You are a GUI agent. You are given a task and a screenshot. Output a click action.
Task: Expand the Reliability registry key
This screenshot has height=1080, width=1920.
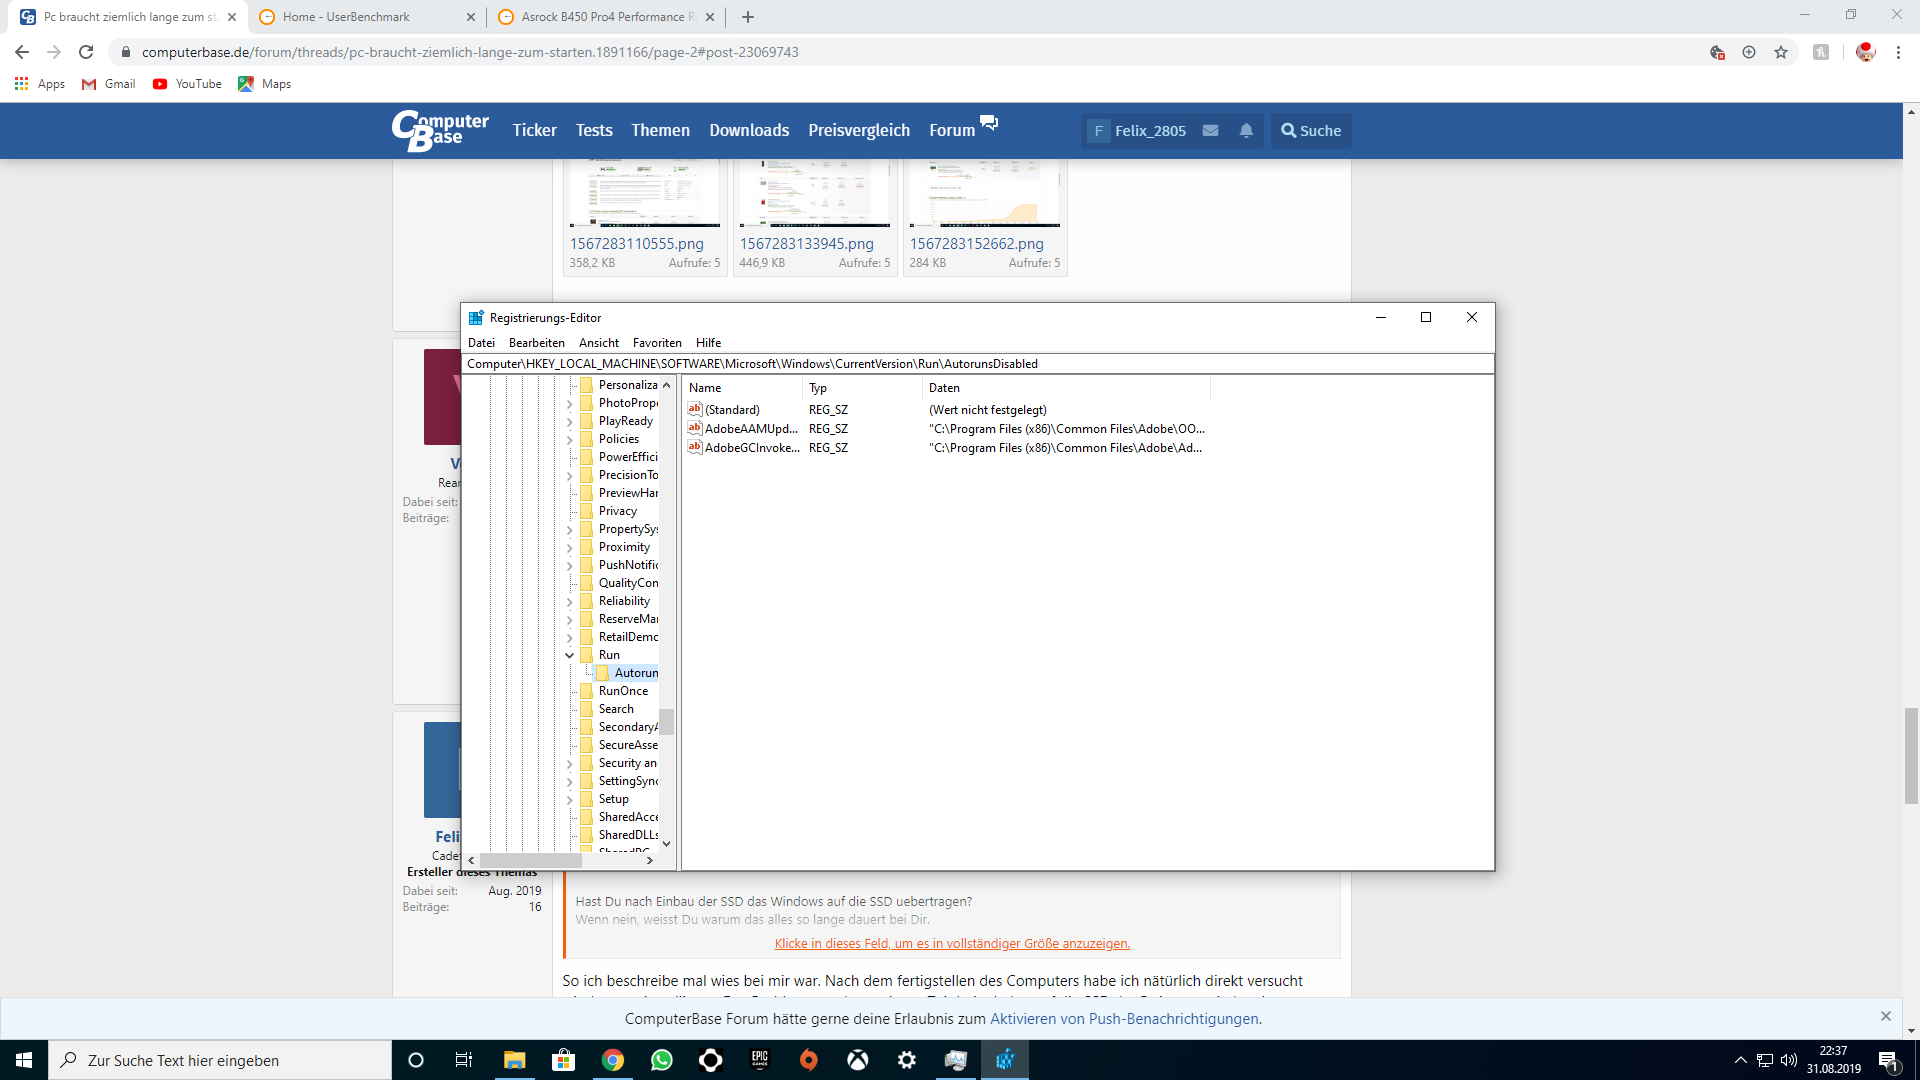pos(570,602)
